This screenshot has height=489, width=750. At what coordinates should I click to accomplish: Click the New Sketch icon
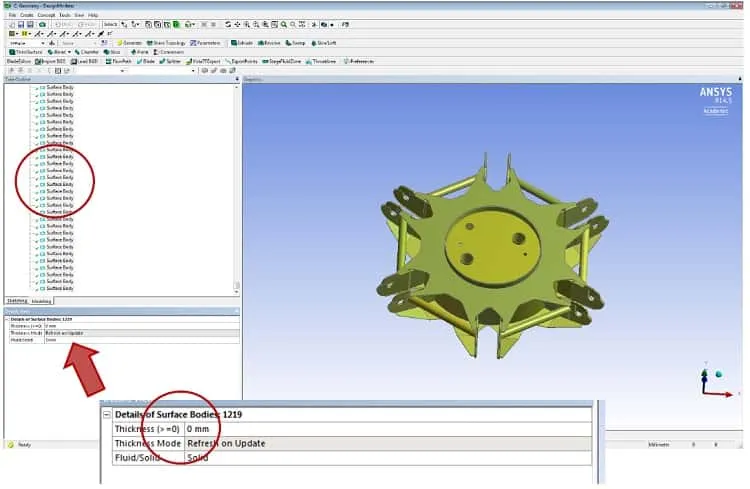point(104,43)
